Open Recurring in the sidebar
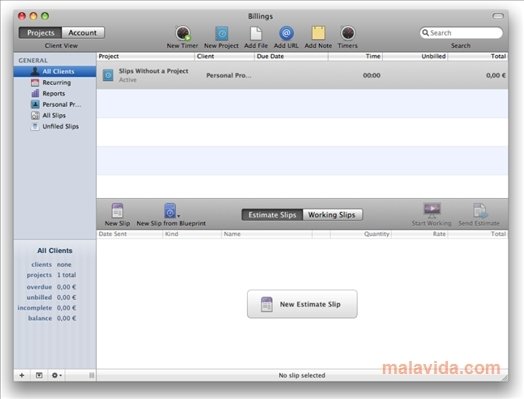The image size is (524, 399). [55, 83]
